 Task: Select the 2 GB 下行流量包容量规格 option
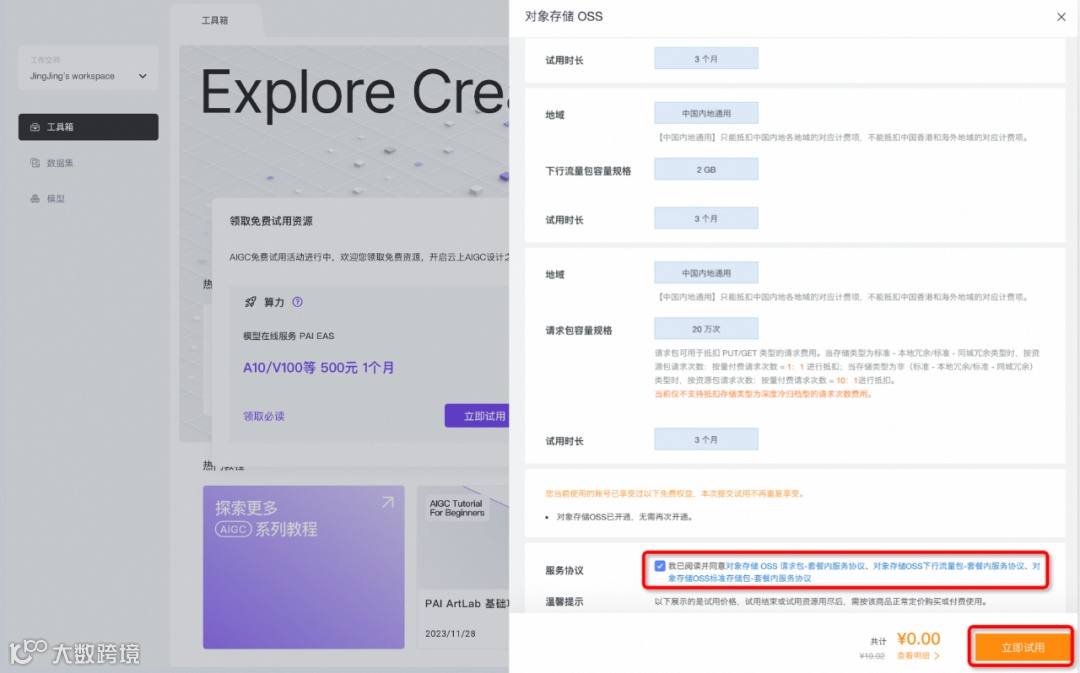(706, 169)
